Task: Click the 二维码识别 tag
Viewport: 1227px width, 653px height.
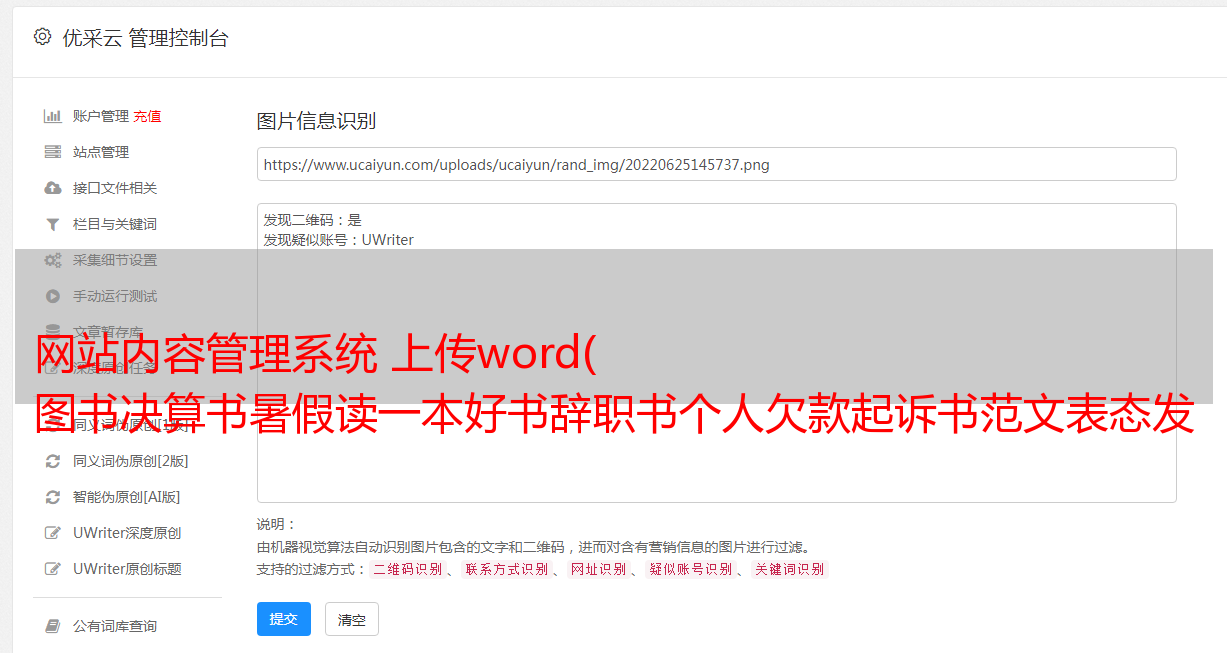Action: [407, 569]
